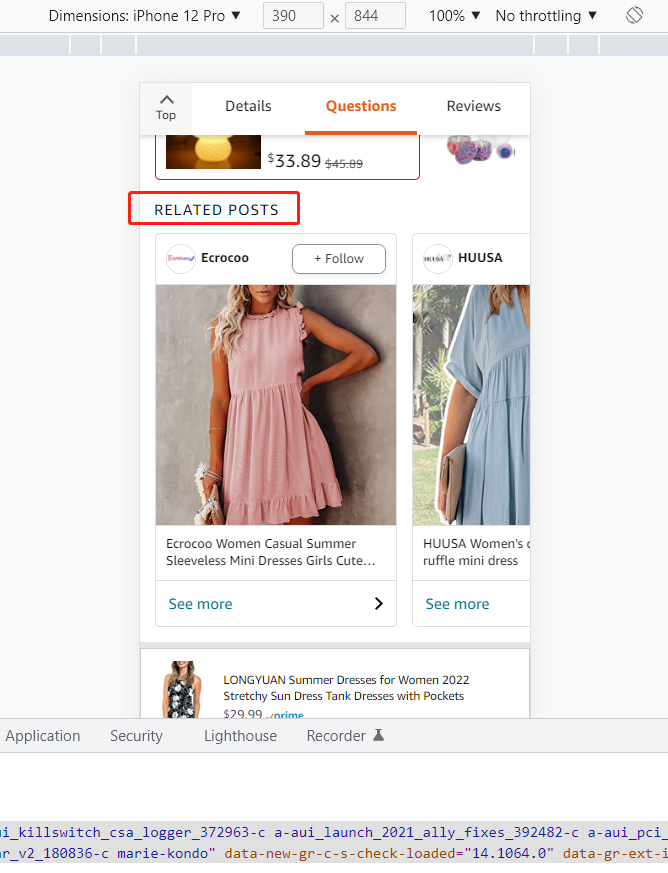This screenshot has width=668, height=873.
Task: Open the Recorder DevTools tab
Action: coord(345,735)
